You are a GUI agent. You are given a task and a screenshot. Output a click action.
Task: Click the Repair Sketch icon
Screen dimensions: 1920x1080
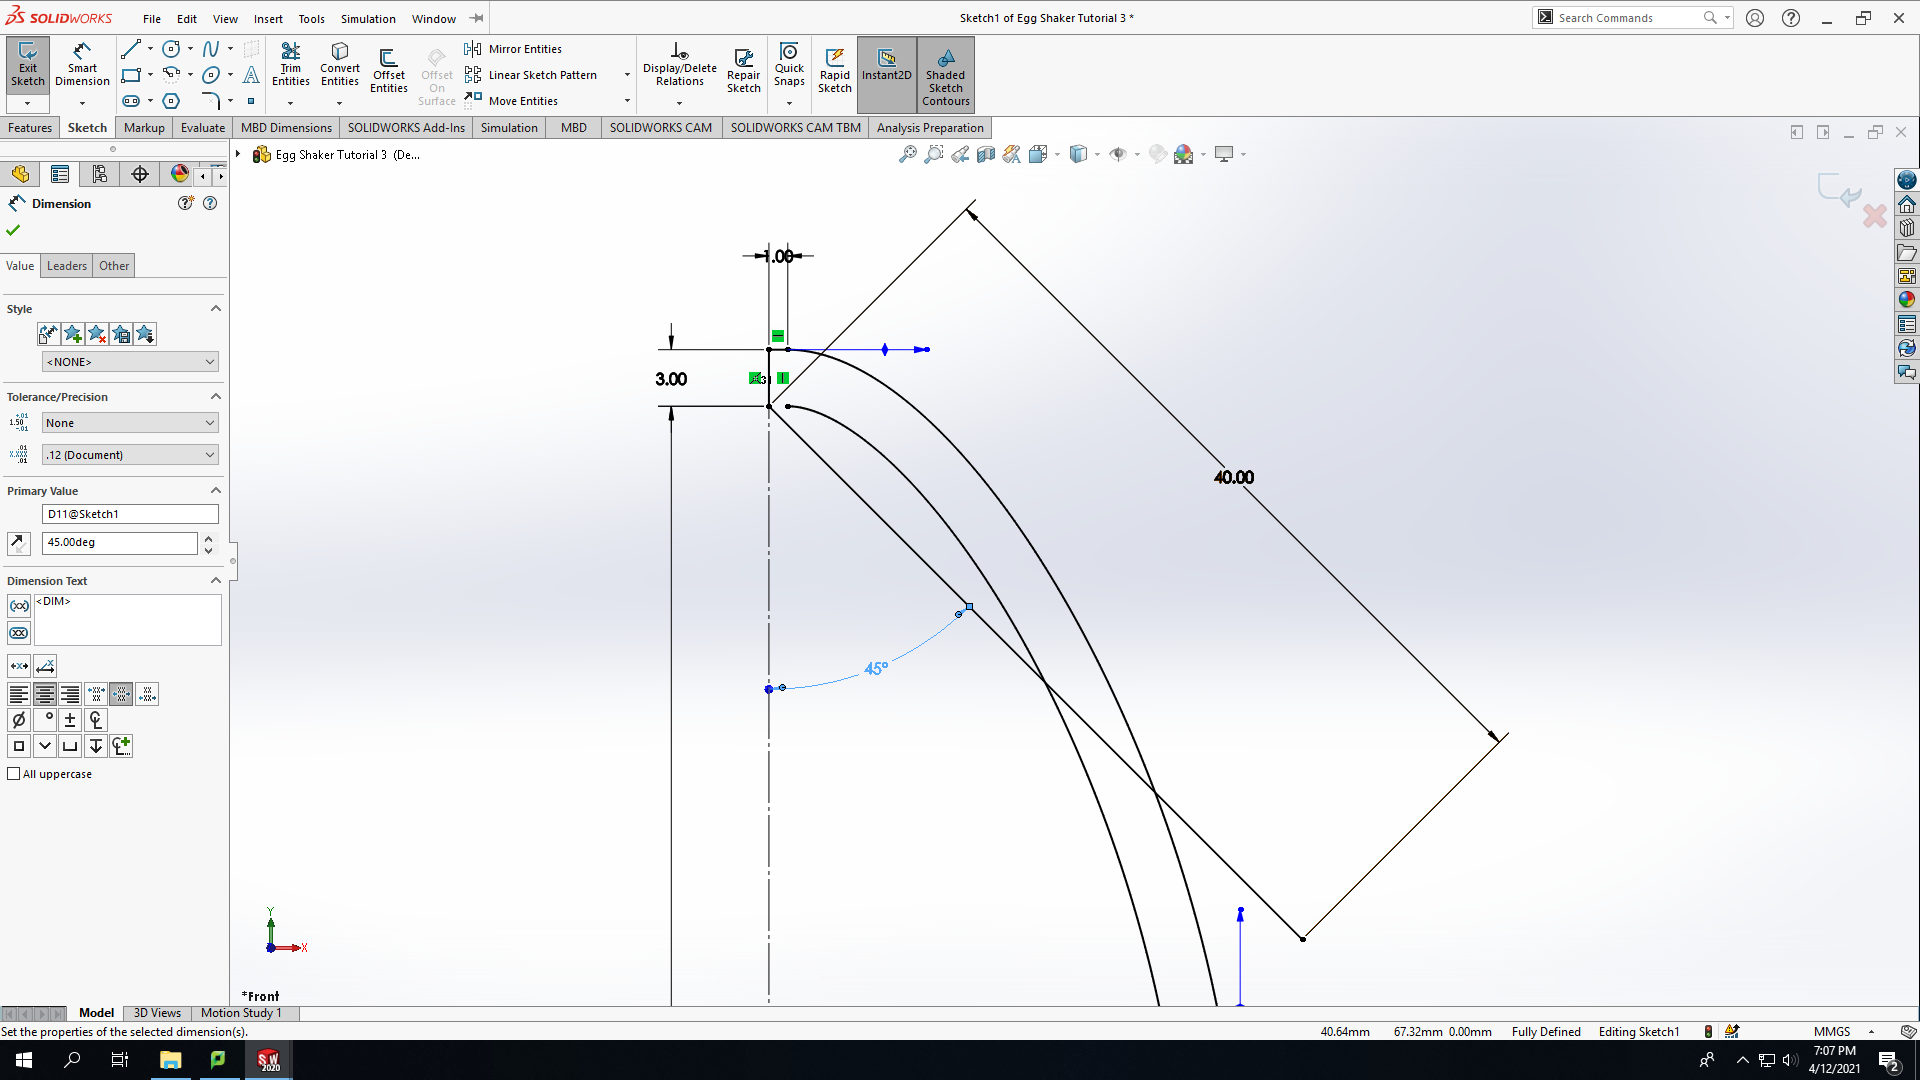tap(743, 71)
